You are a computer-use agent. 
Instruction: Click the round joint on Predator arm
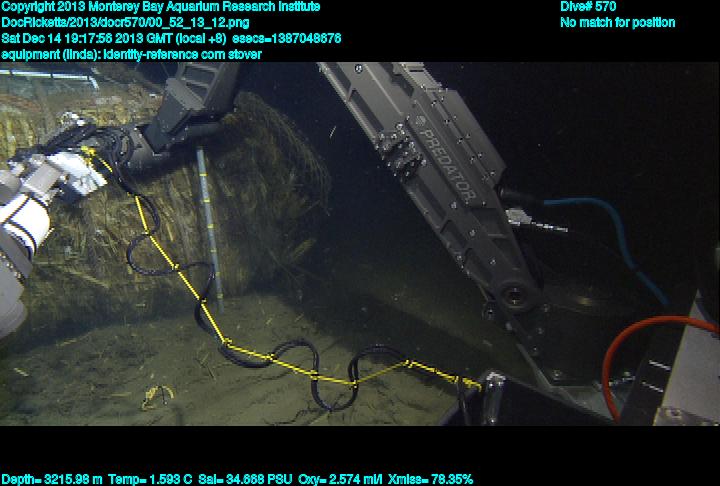coord(515,294)
